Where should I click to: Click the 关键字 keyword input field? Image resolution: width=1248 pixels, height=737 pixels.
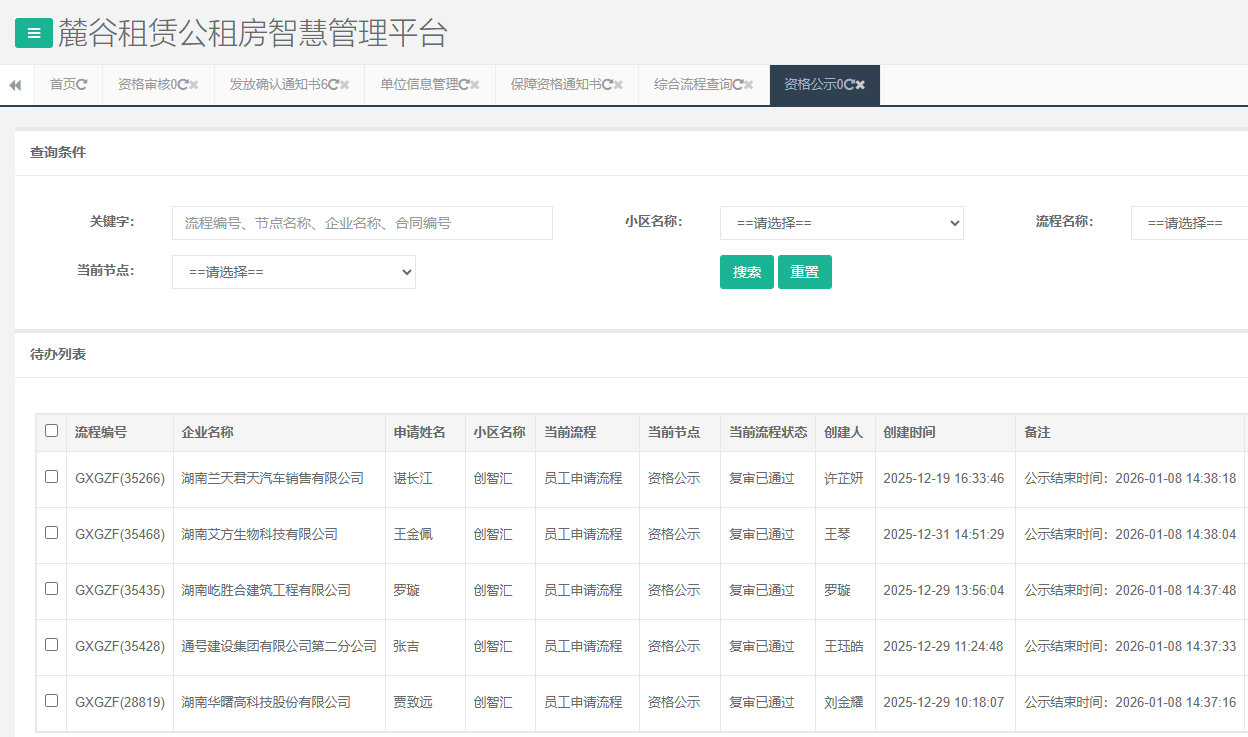click(360, 222)
